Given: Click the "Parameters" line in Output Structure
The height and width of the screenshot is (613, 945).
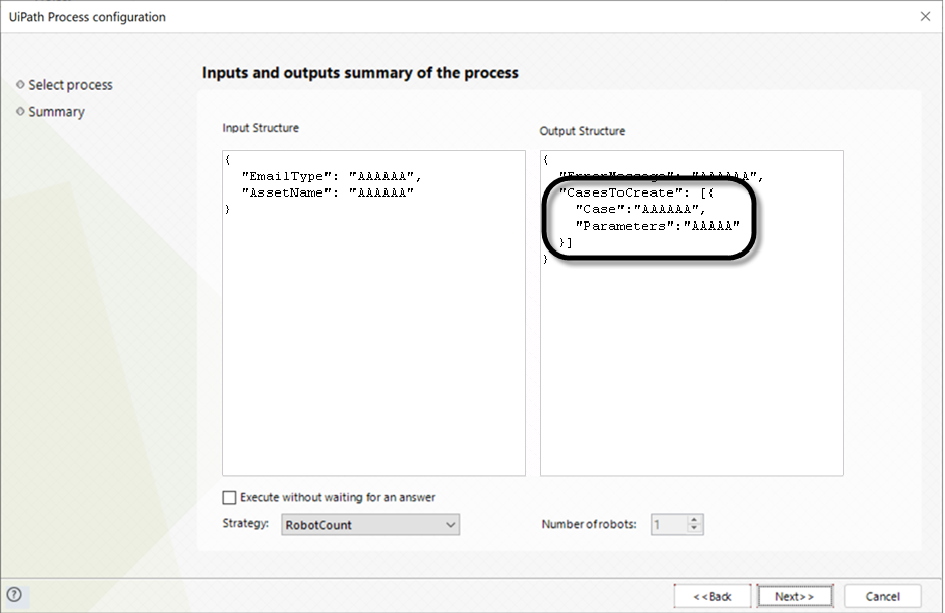Looking at the screenshot, I should pyautogui.click(x=657, y=225).
